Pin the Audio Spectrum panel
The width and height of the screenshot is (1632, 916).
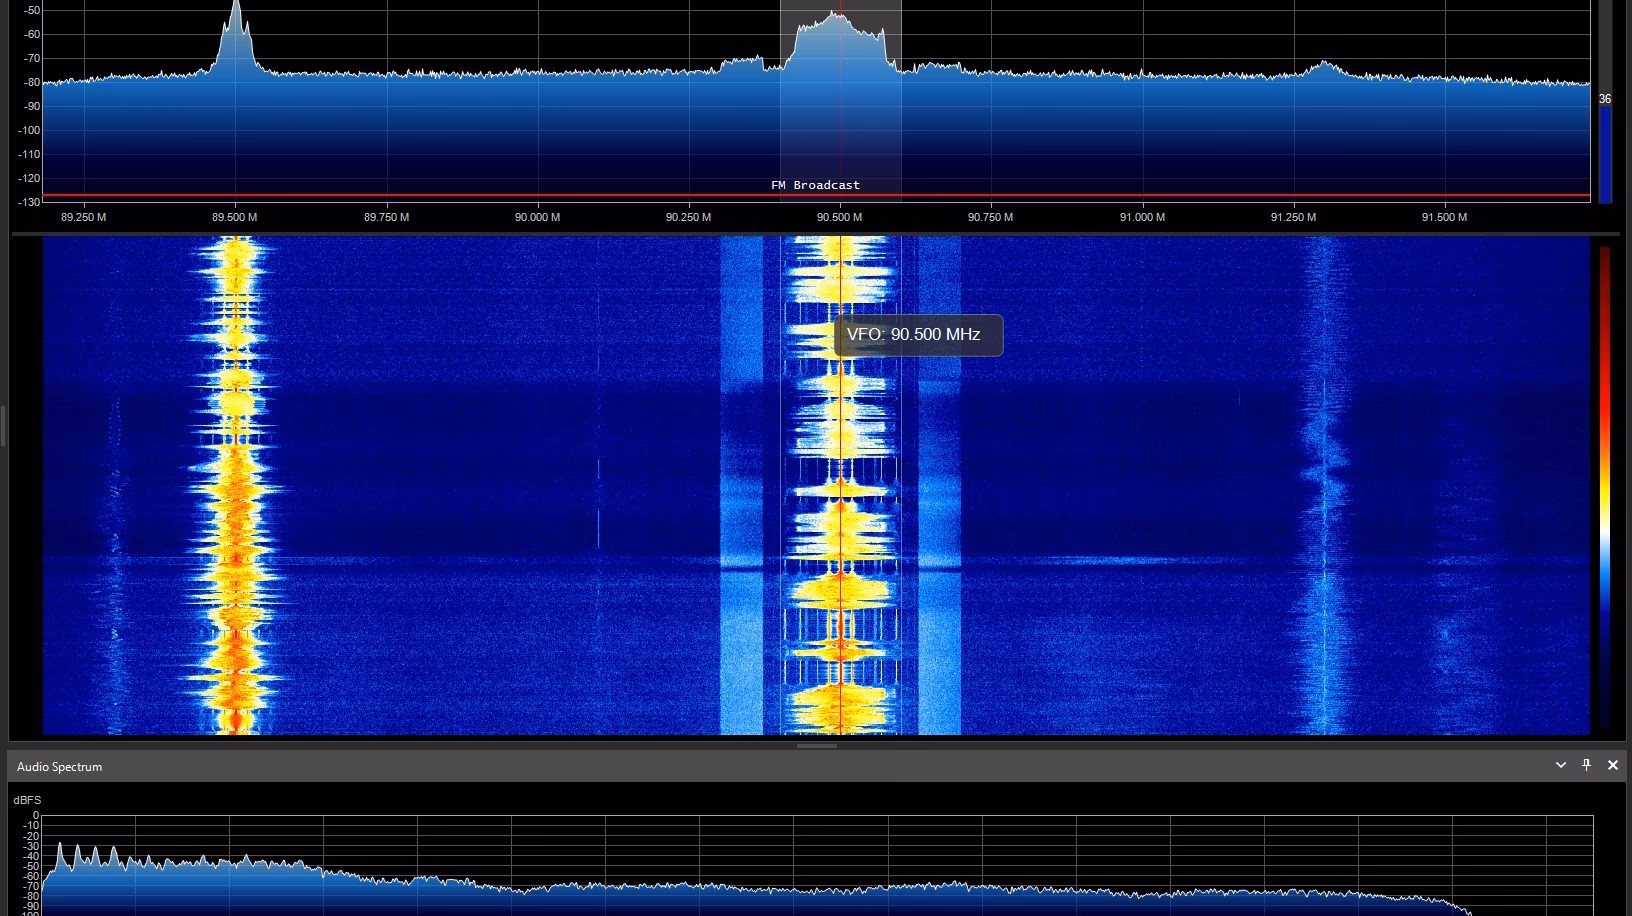[x=1587, y=765]
